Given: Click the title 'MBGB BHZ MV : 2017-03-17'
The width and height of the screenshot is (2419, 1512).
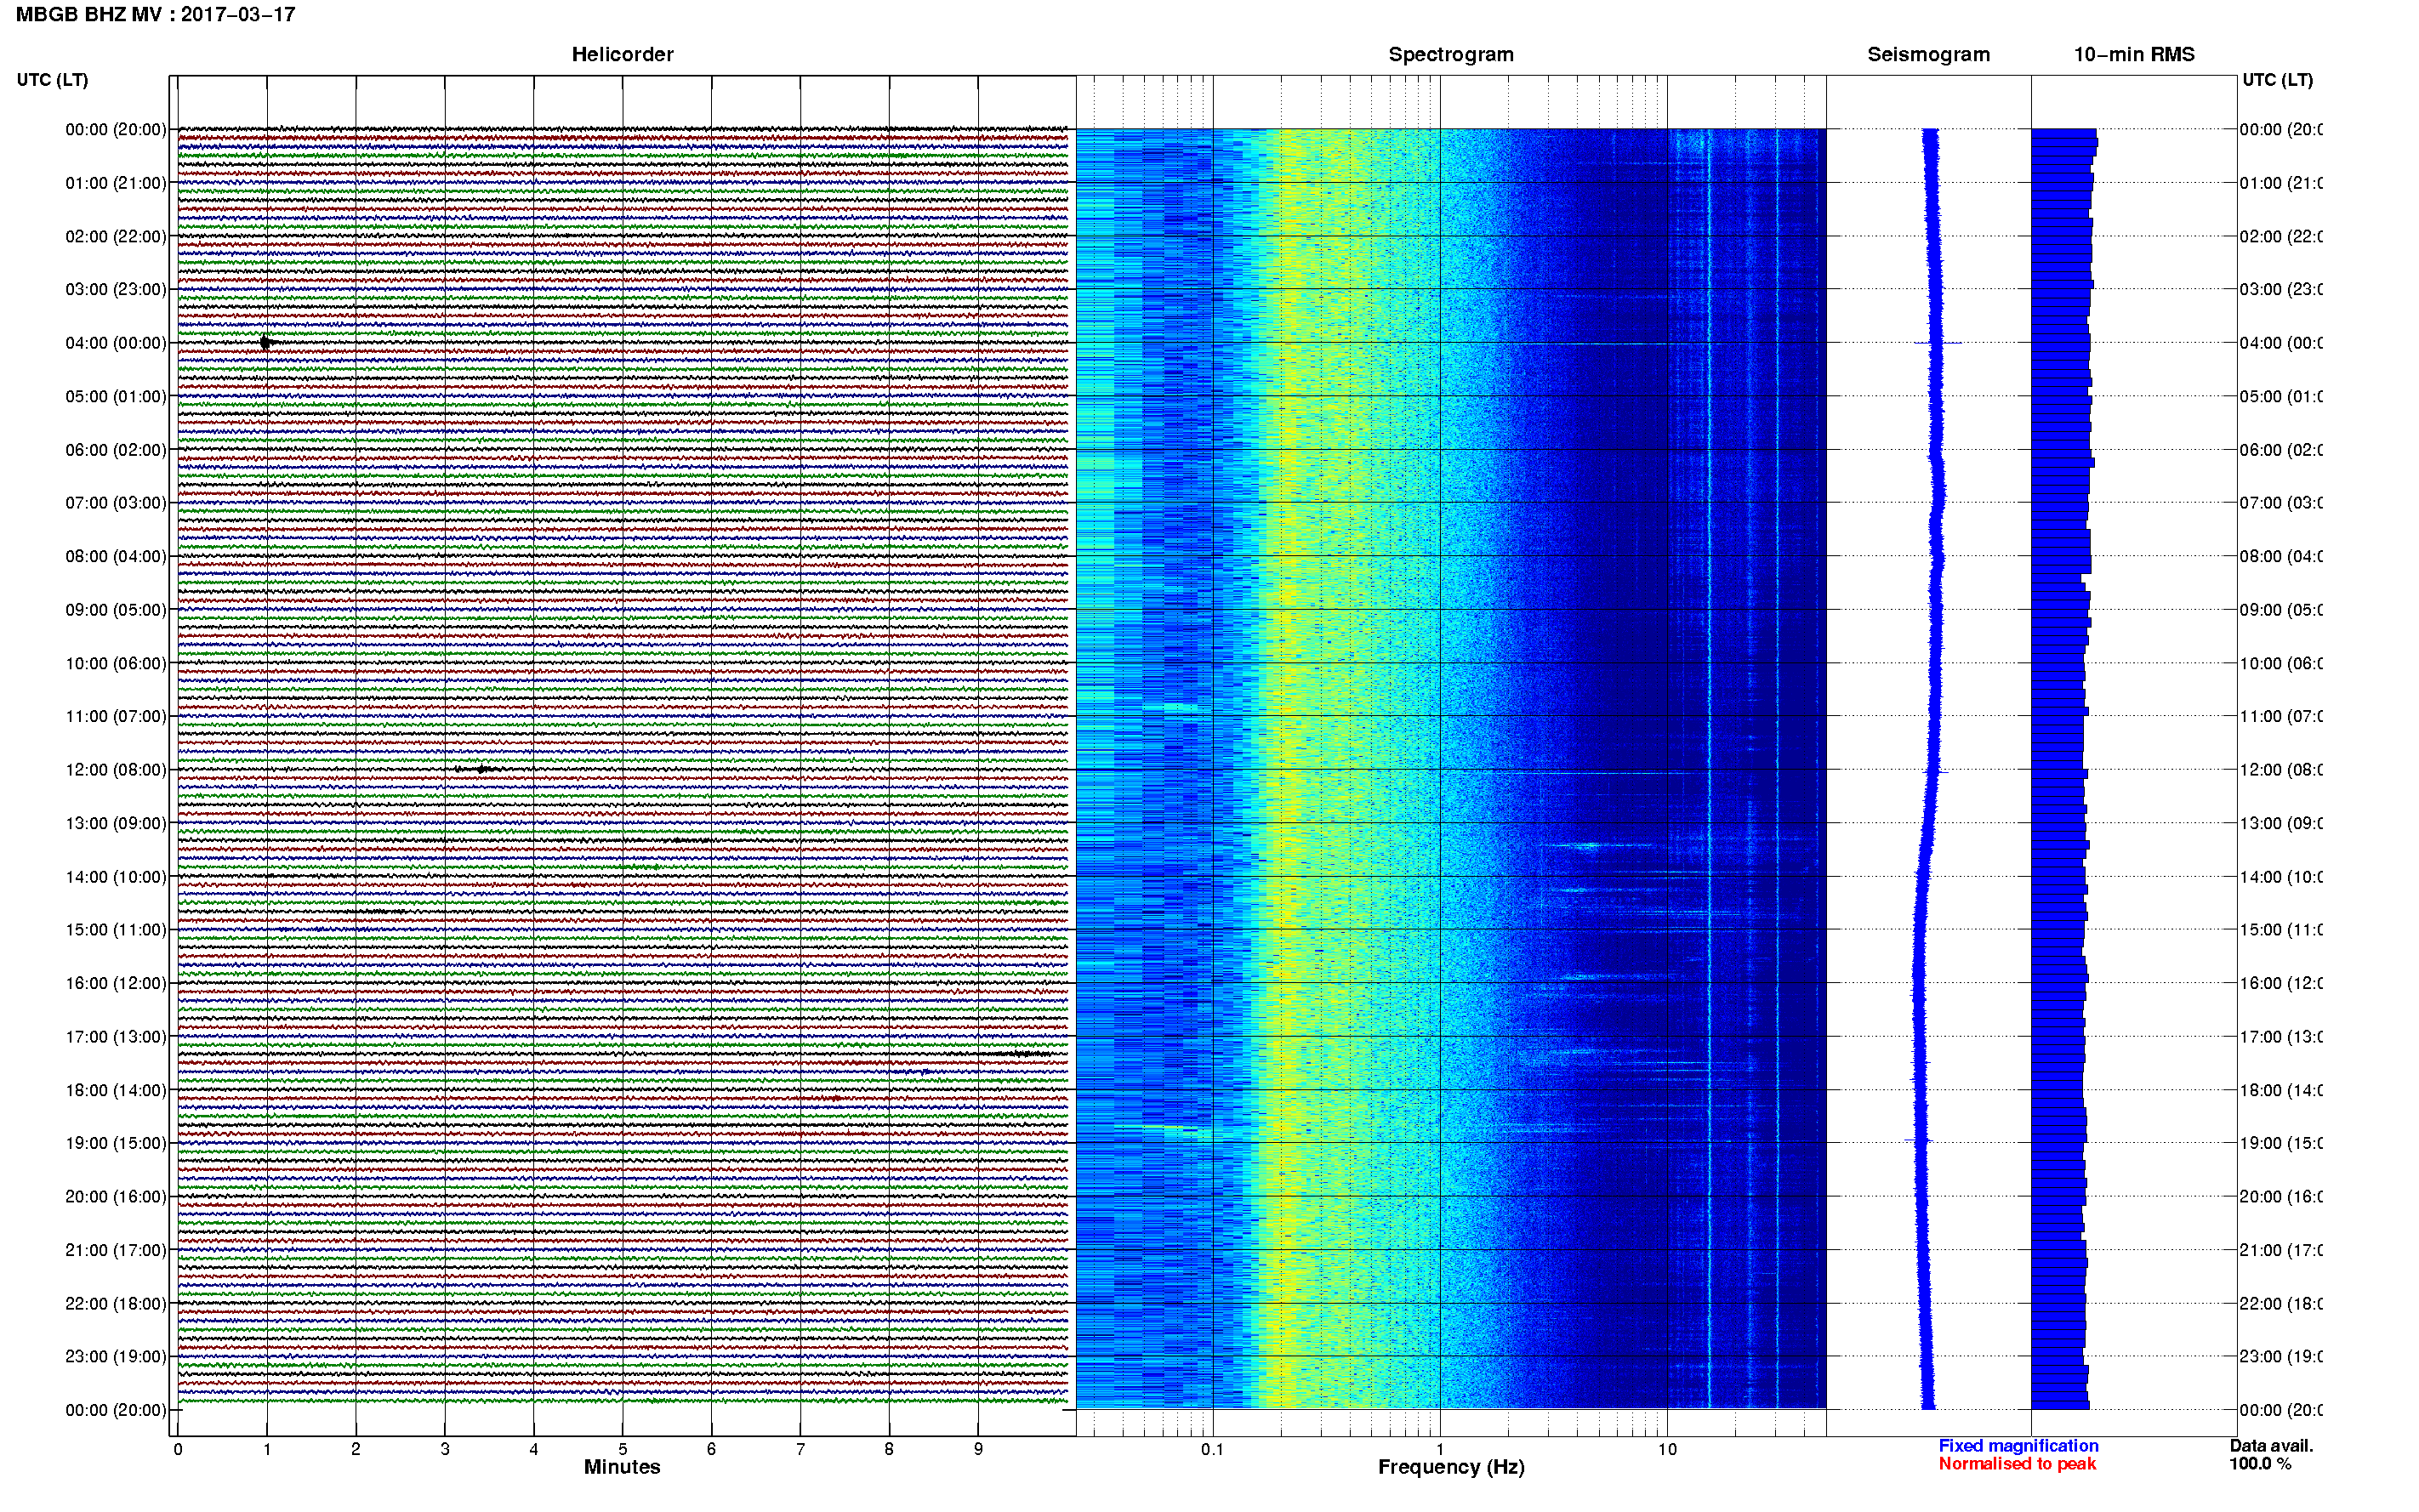Looking at the screenshot, I should [155, 14].
